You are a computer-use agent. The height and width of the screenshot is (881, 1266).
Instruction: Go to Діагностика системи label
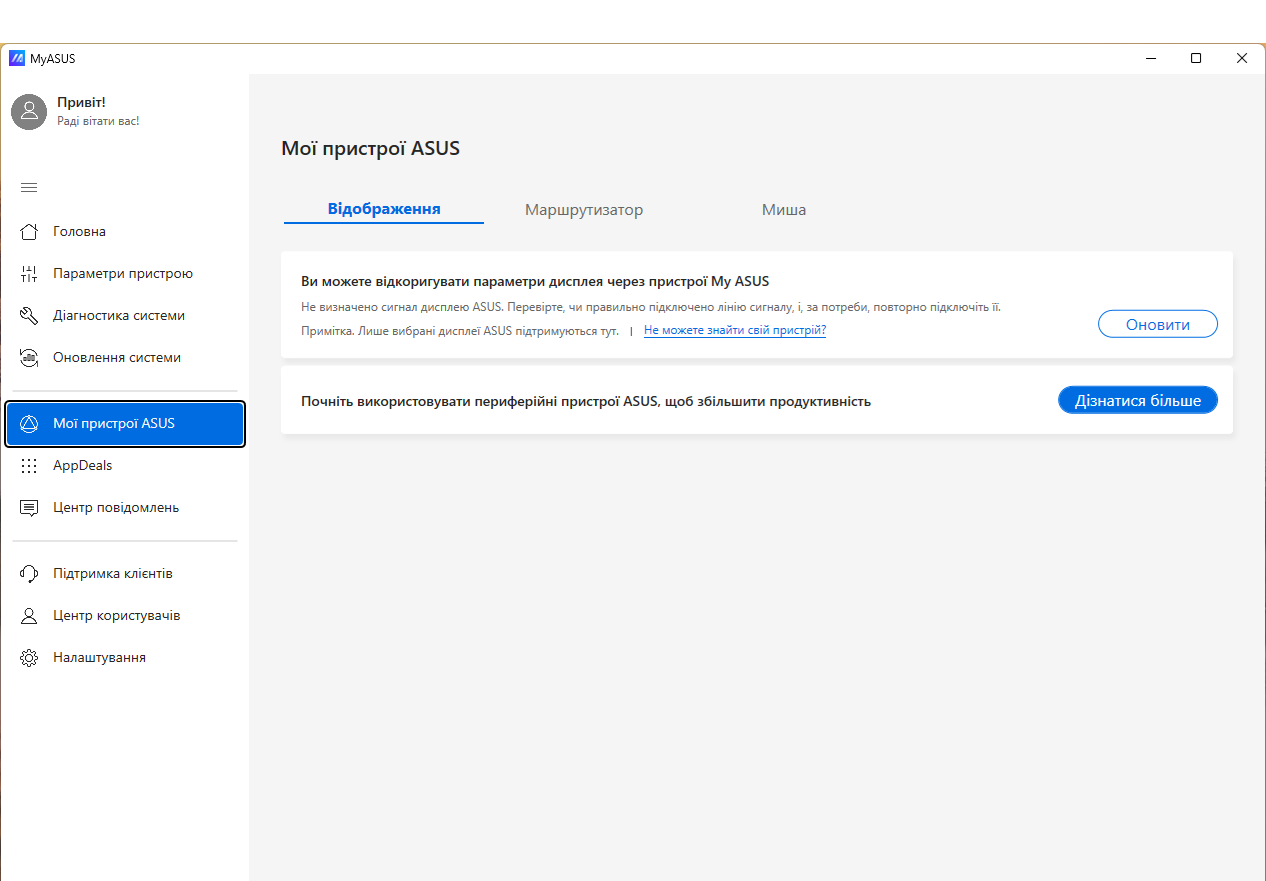(119, 315)
